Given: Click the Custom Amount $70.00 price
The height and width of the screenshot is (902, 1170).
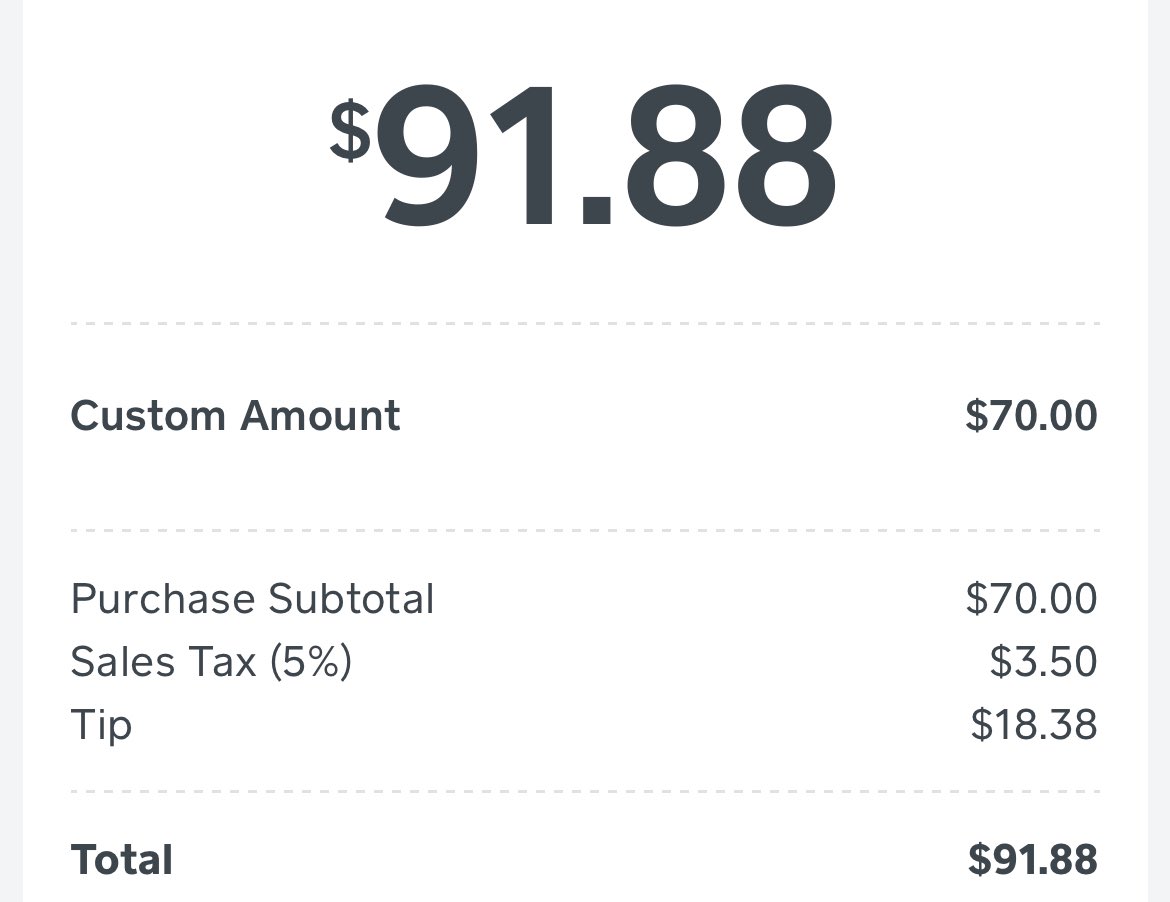Looking at the screenshot, I should (x=1031, y=416).
